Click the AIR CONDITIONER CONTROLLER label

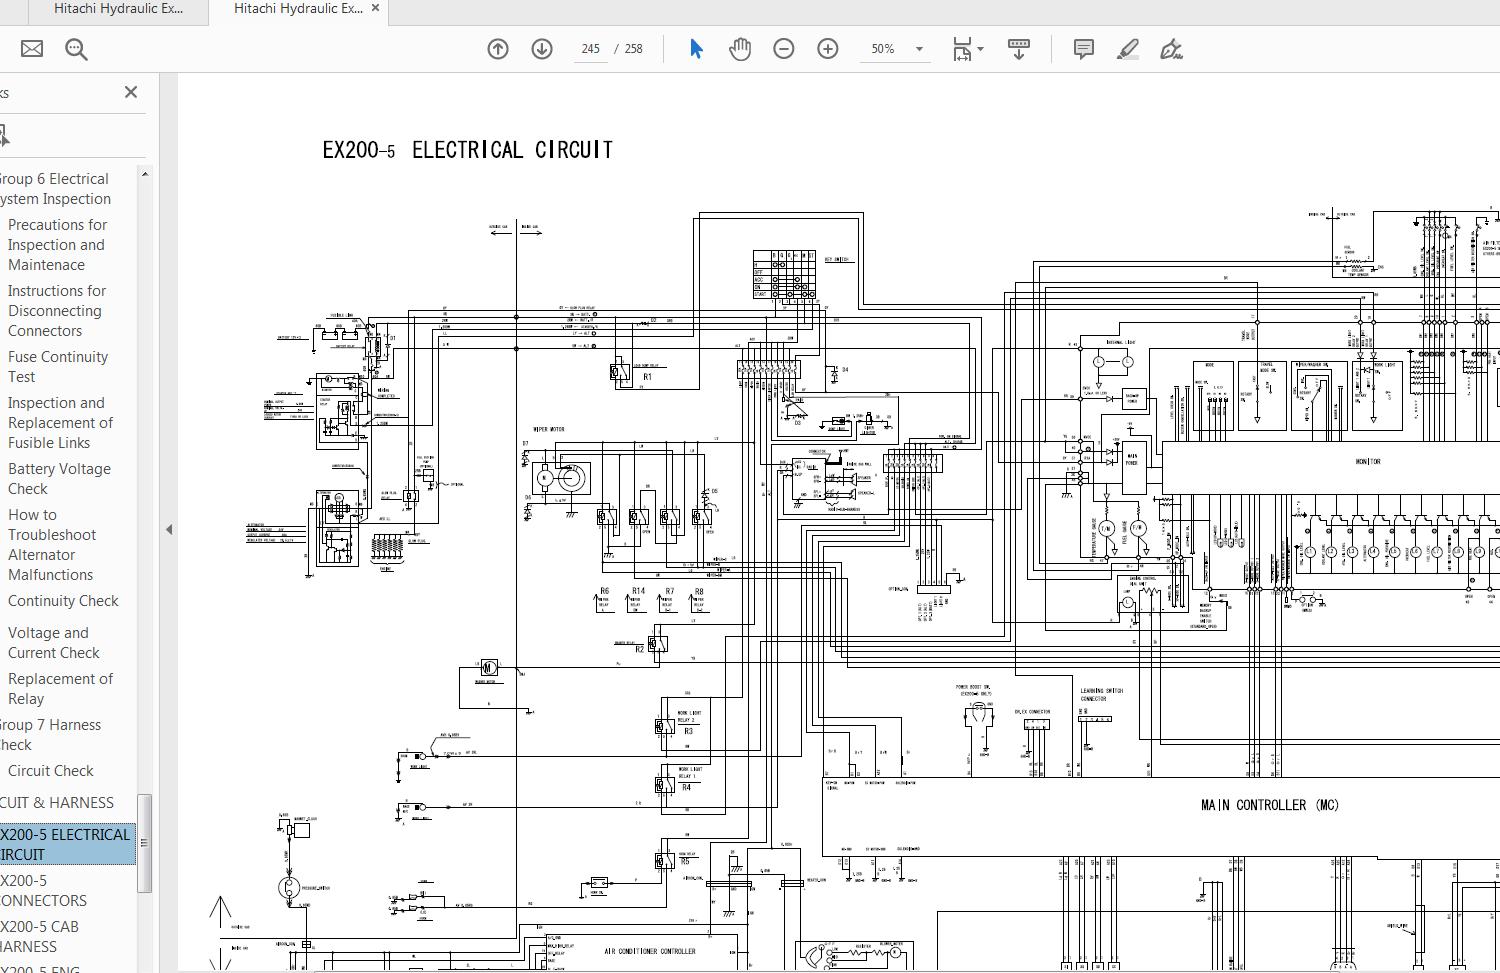pyautogui.click(x=650, y=951)
